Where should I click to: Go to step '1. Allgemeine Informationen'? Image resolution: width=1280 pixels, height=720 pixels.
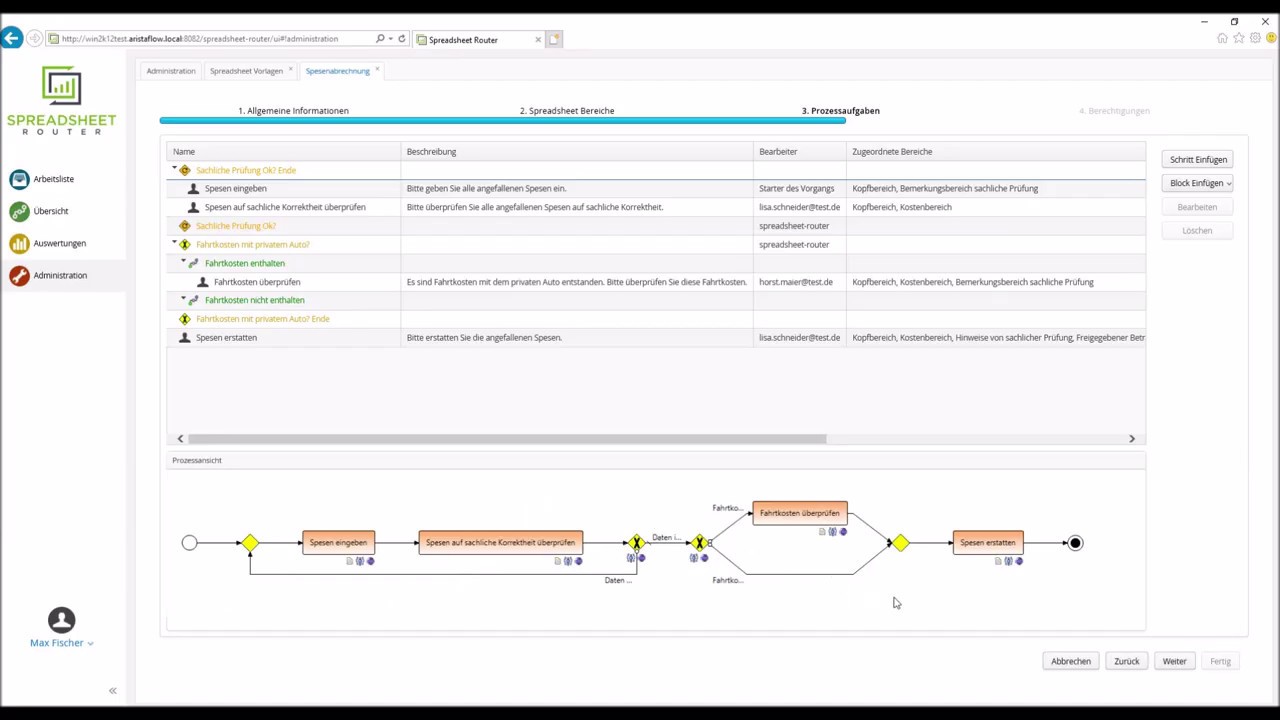coord(293,111)
